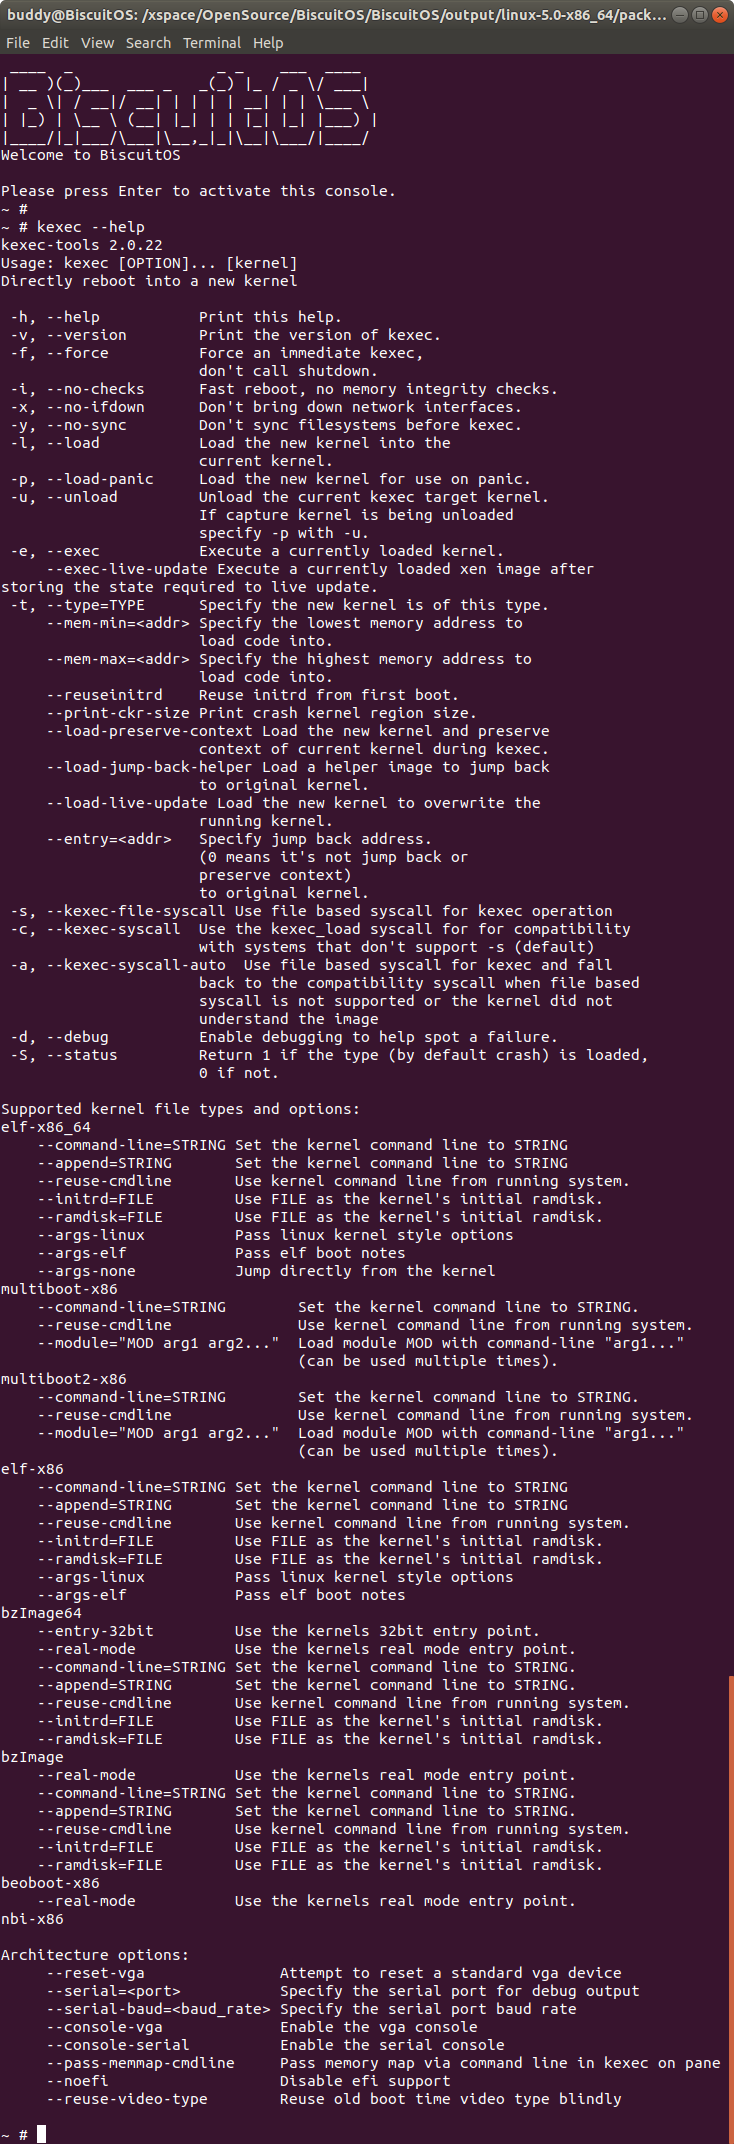The height and width of the screenshot is (2144, 734).
Task: Click the 'Supported kernel file types and options:' heading
Action: tap(180, 1109)
